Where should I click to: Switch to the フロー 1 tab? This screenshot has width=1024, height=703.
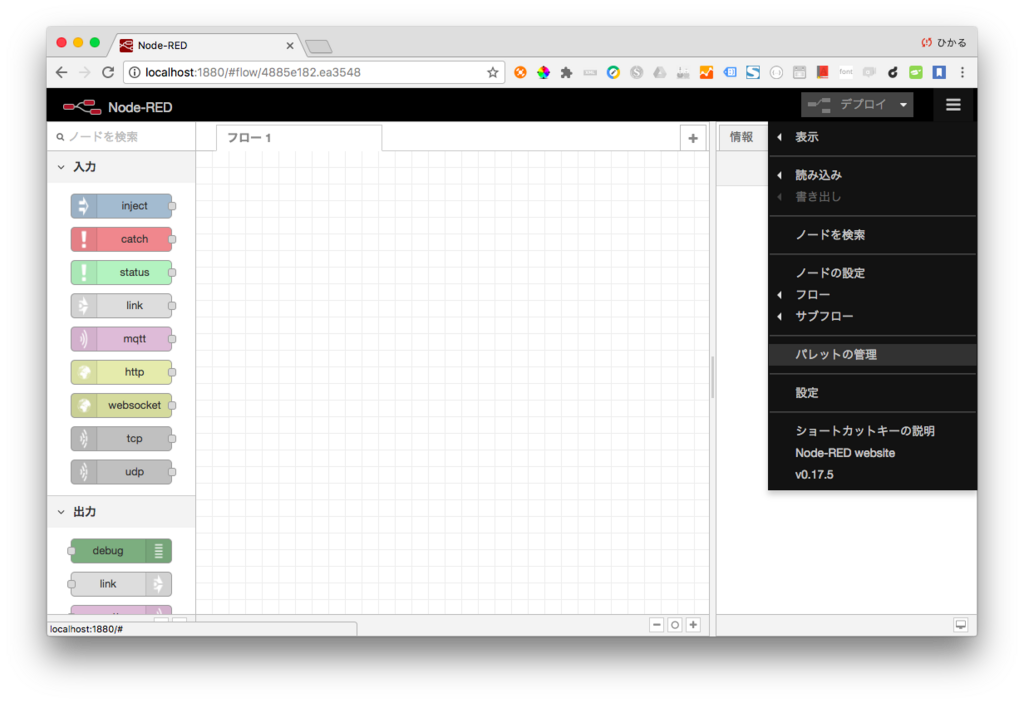(298, 138)
